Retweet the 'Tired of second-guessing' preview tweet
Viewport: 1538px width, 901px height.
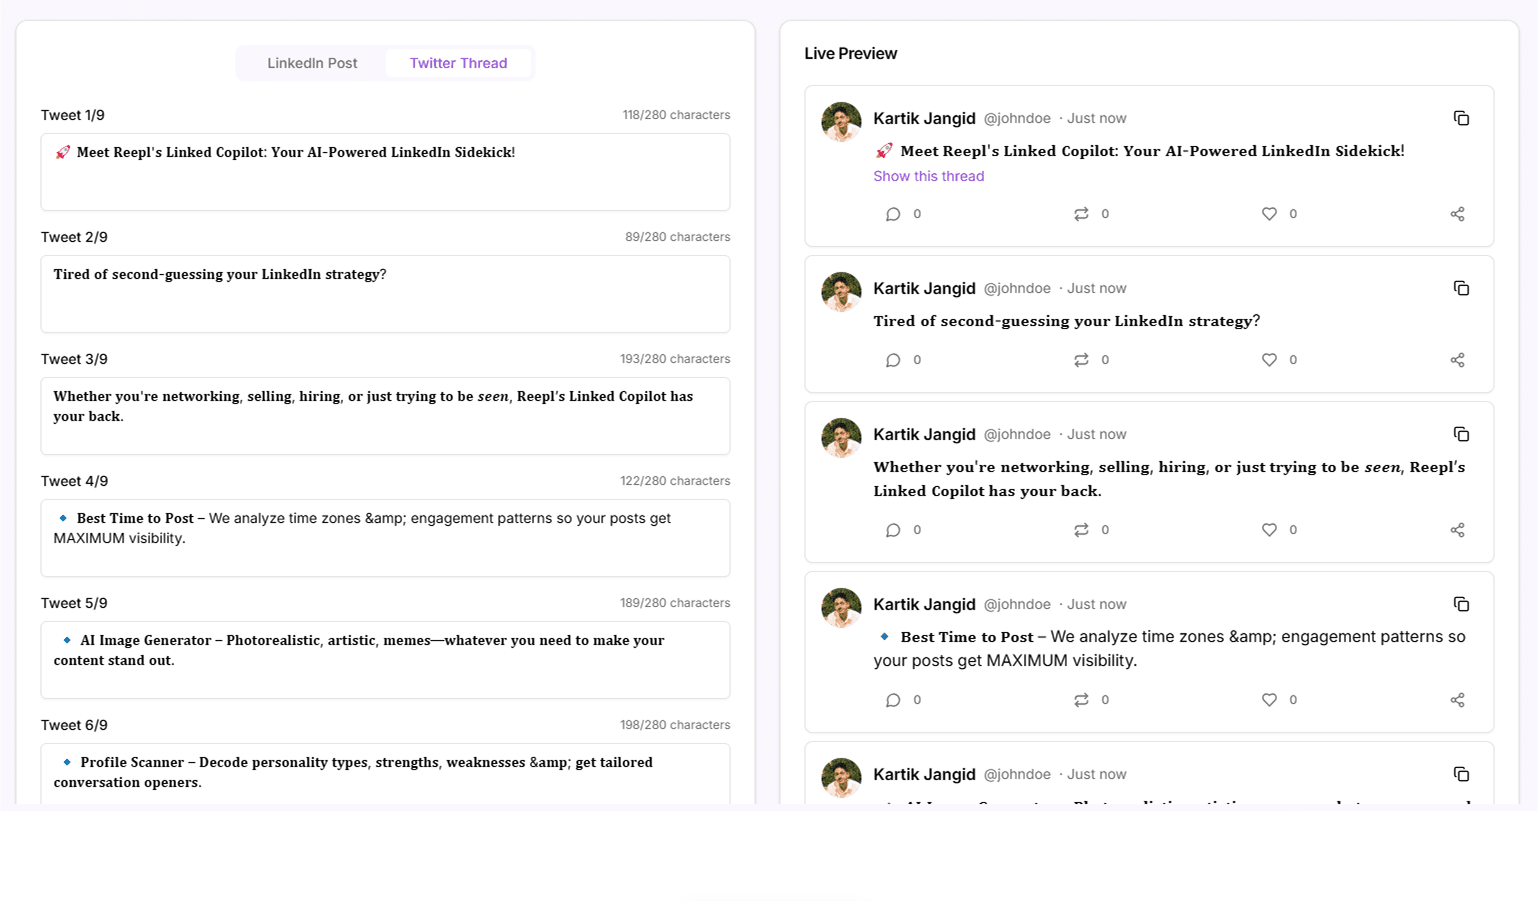1081,360
